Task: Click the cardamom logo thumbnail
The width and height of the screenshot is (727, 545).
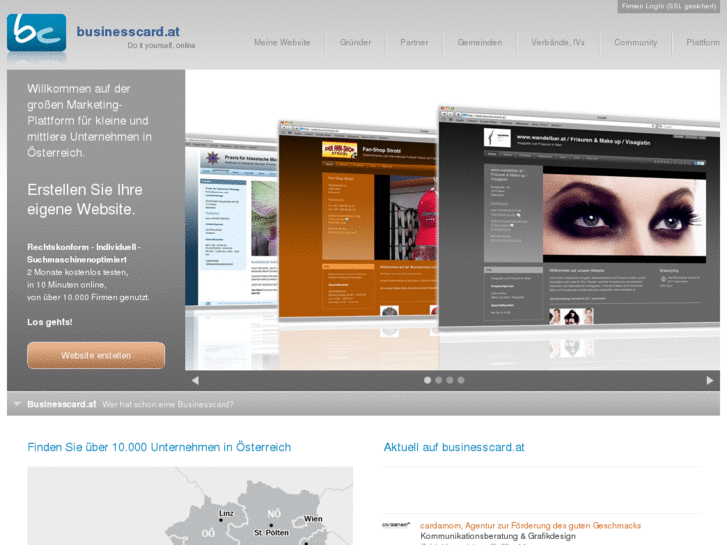Action: click(396, 525)
